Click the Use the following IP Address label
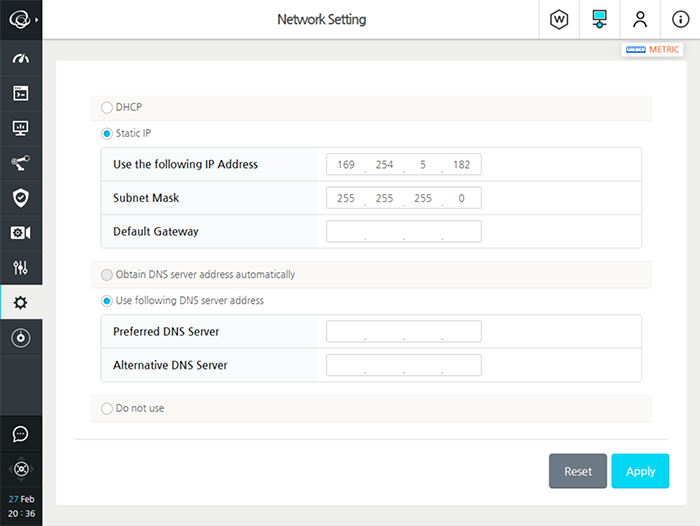The width and height of the screenshot is (700, 526). coord(185,164)
